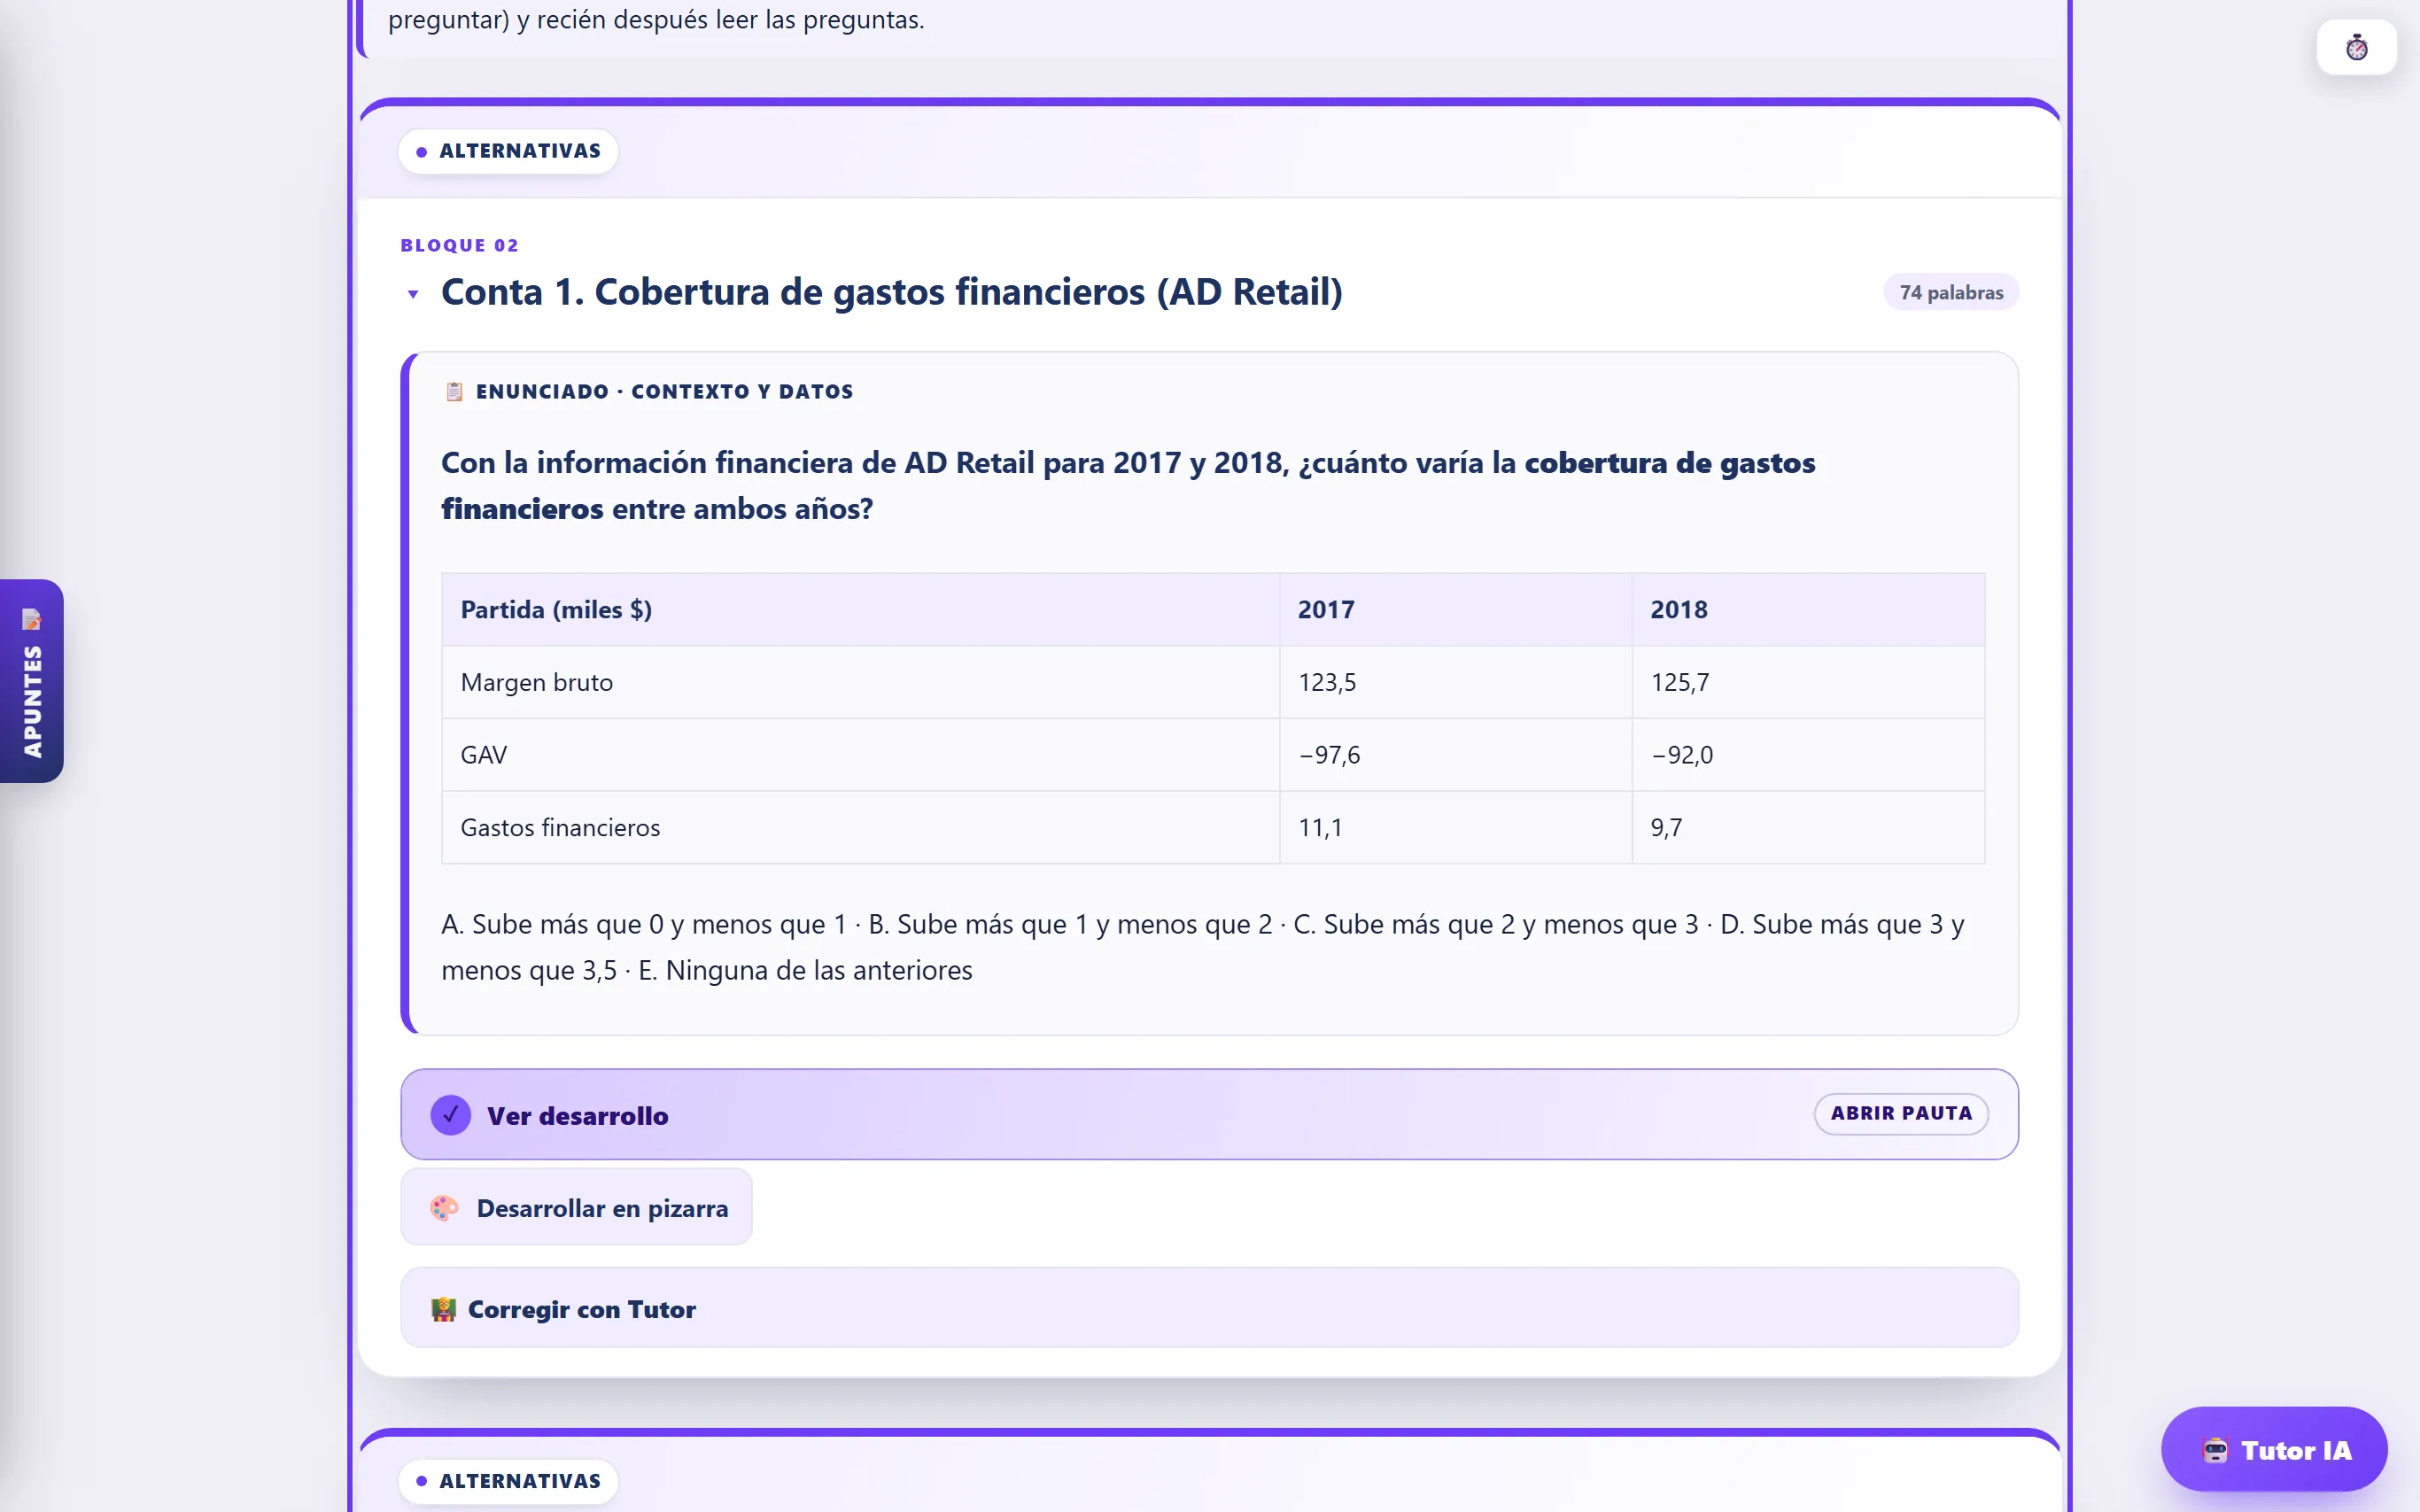This screenshot has width=2420, height=1512.
Task: Collapse the Conta 1 section triangle
Action: coord(413,294)
